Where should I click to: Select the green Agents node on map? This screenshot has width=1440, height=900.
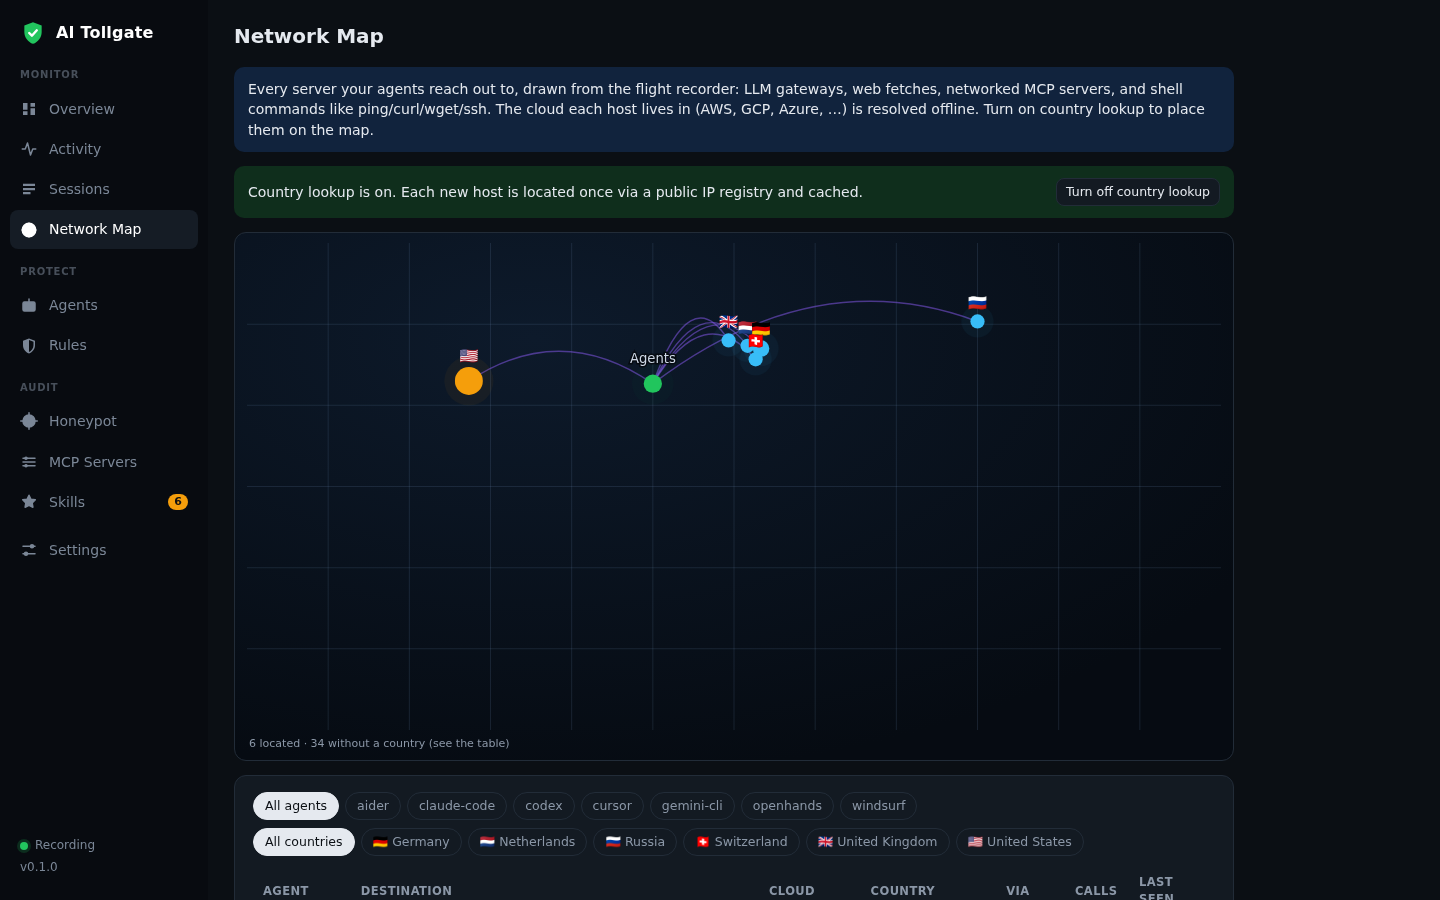click(x=653, y=384)
